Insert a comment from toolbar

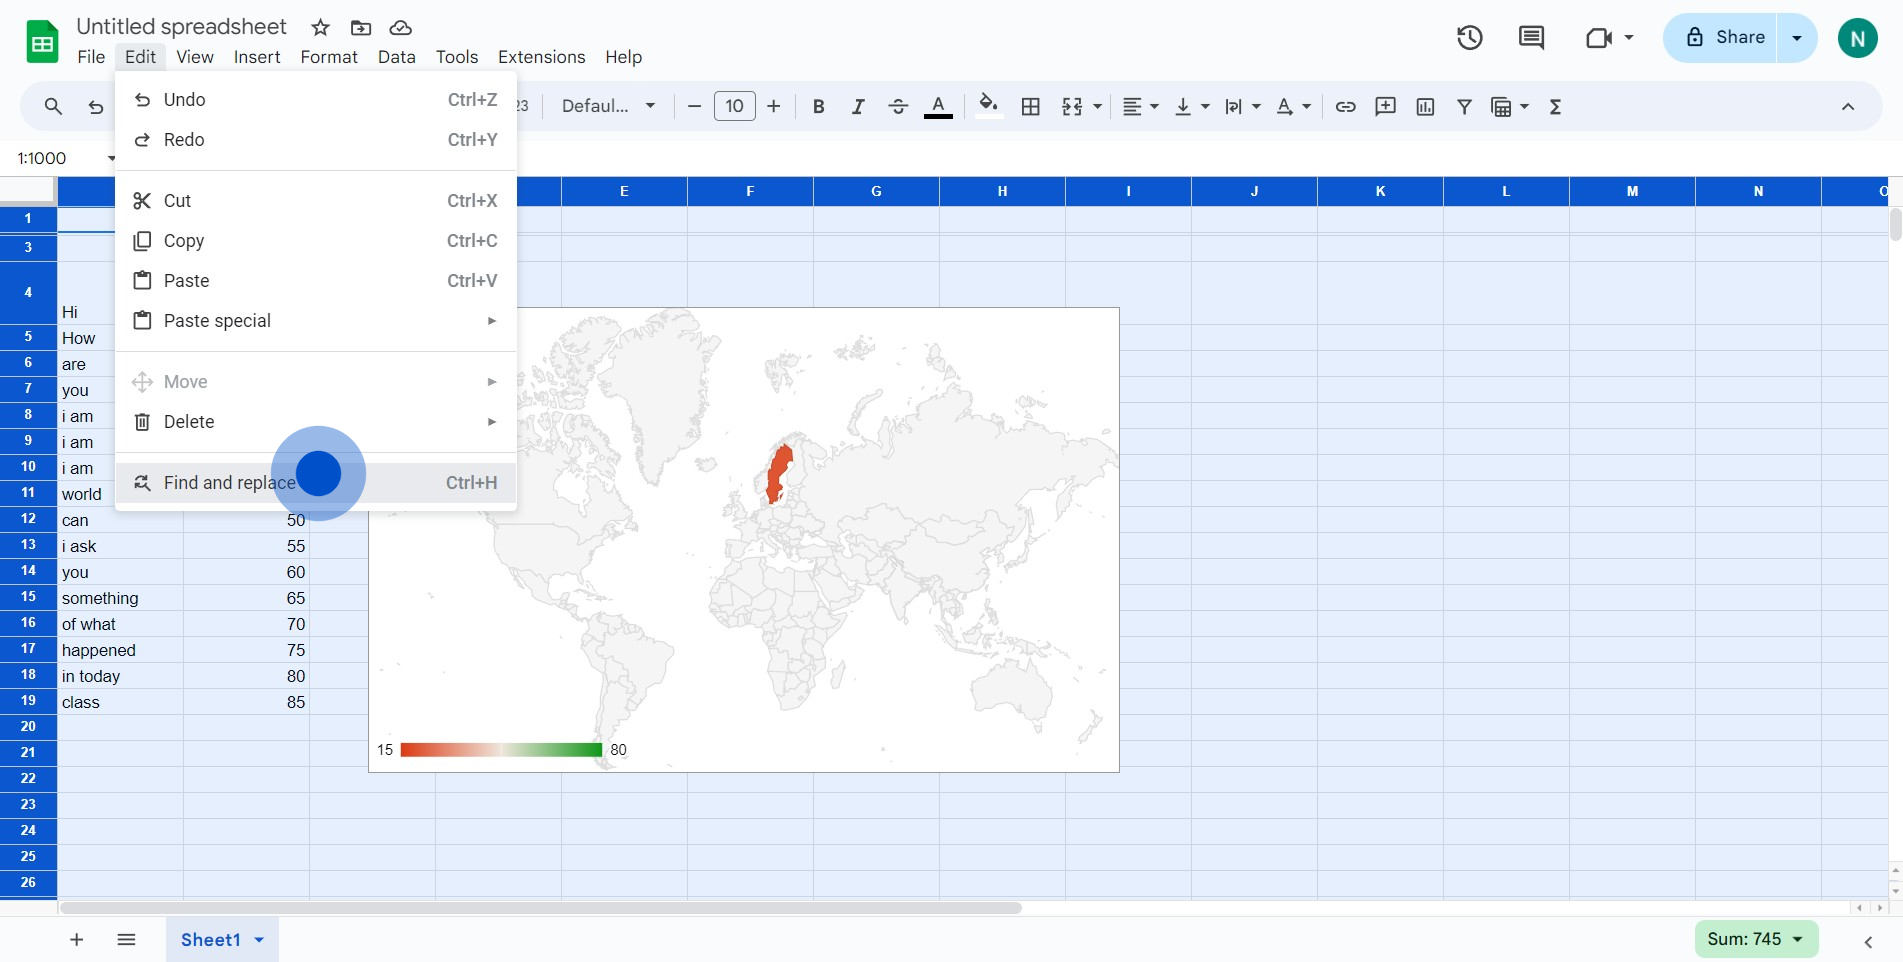[1385, 106]
